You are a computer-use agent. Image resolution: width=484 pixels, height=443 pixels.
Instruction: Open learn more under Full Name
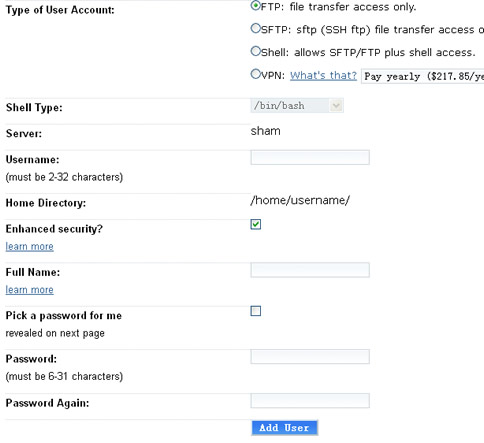(30, 290)
